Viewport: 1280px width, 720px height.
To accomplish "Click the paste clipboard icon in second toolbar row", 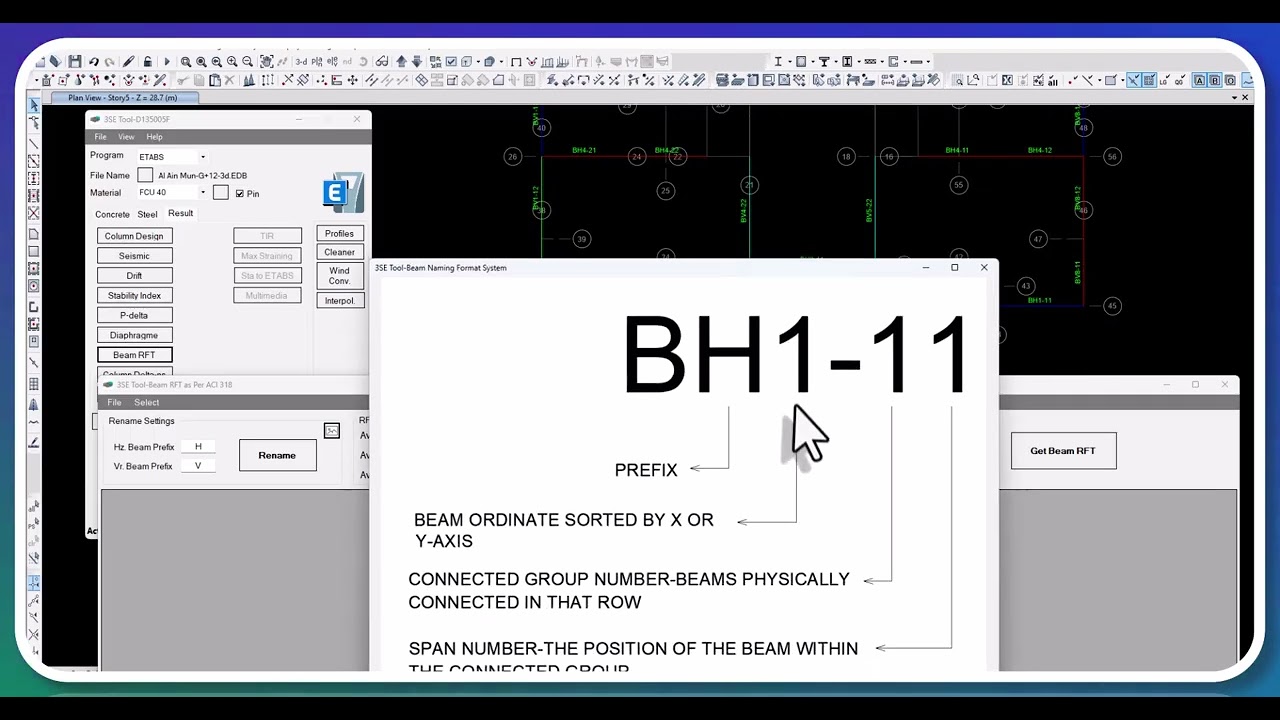I will 215,80.
